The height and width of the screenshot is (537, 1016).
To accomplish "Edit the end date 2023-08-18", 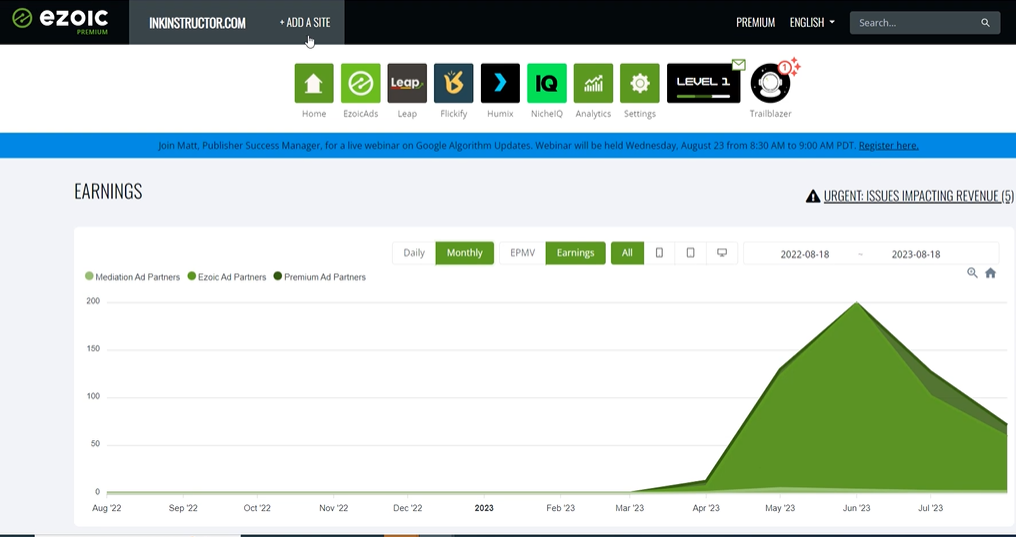I will coord(916,254).
